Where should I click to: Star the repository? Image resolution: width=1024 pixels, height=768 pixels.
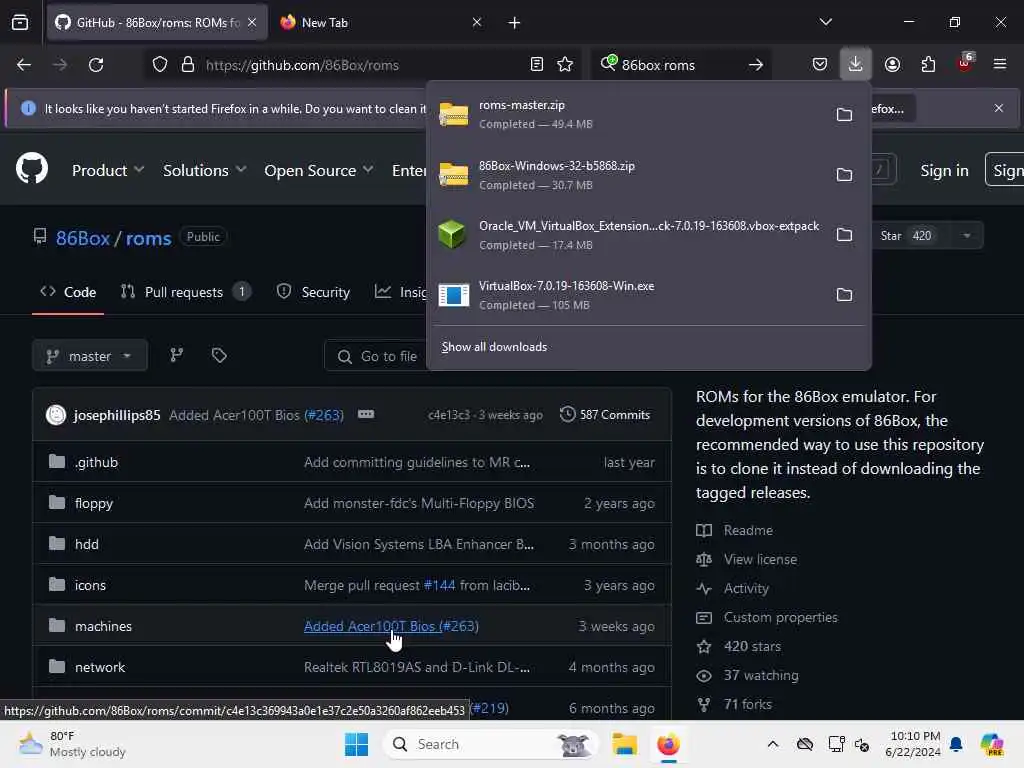point(906,236)
